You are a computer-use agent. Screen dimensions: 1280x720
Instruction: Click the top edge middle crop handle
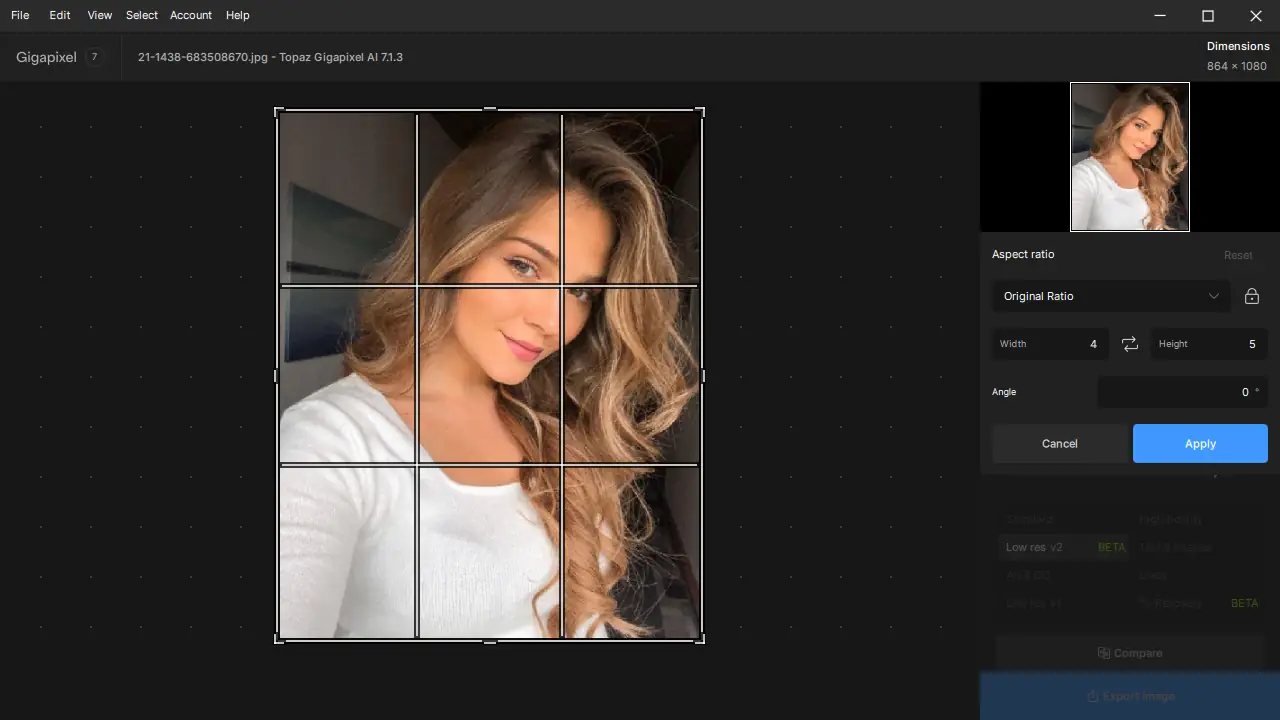pyautogui.click(x=490, y=109)
